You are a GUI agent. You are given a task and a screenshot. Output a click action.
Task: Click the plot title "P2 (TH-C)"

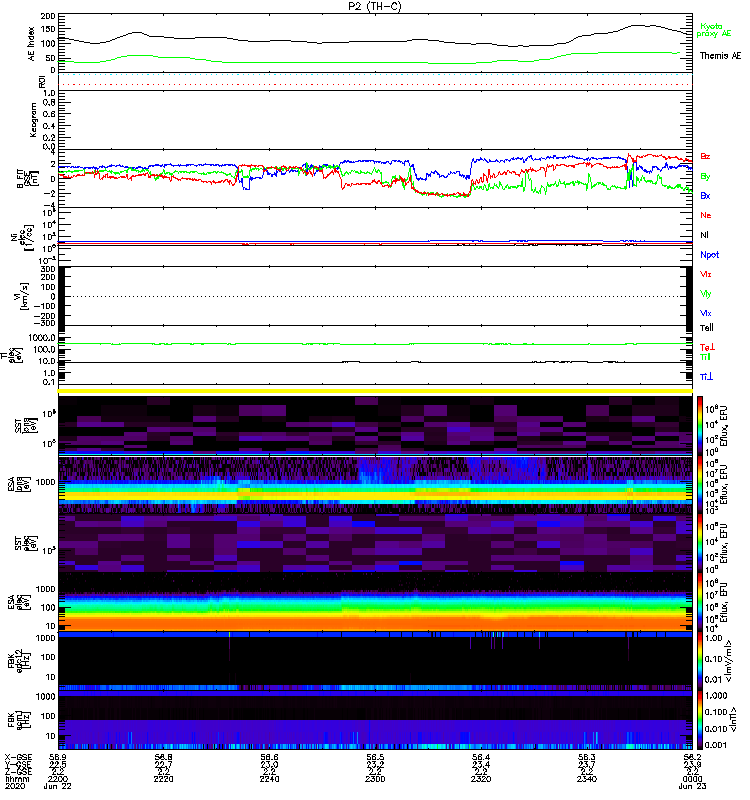coord(375,6)
